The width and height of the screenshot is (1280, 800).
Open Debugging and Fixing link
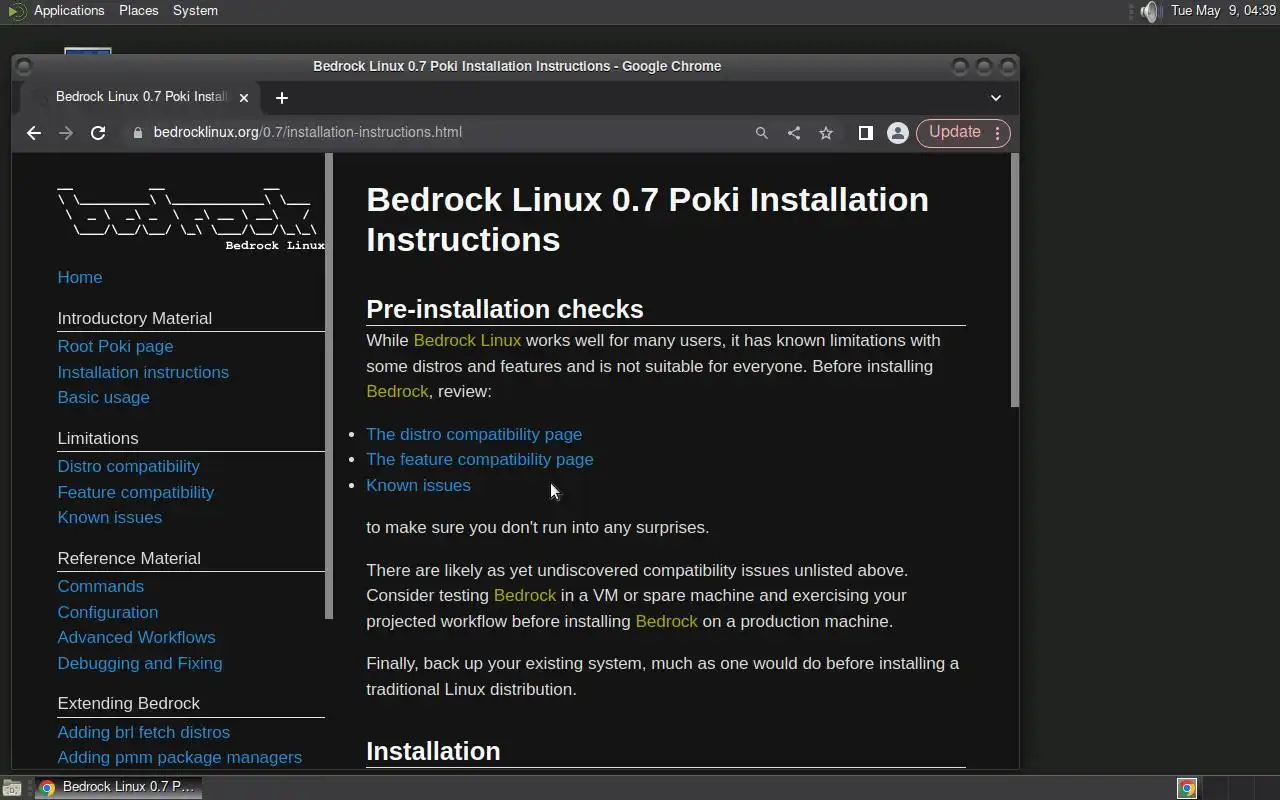(140, 663)
